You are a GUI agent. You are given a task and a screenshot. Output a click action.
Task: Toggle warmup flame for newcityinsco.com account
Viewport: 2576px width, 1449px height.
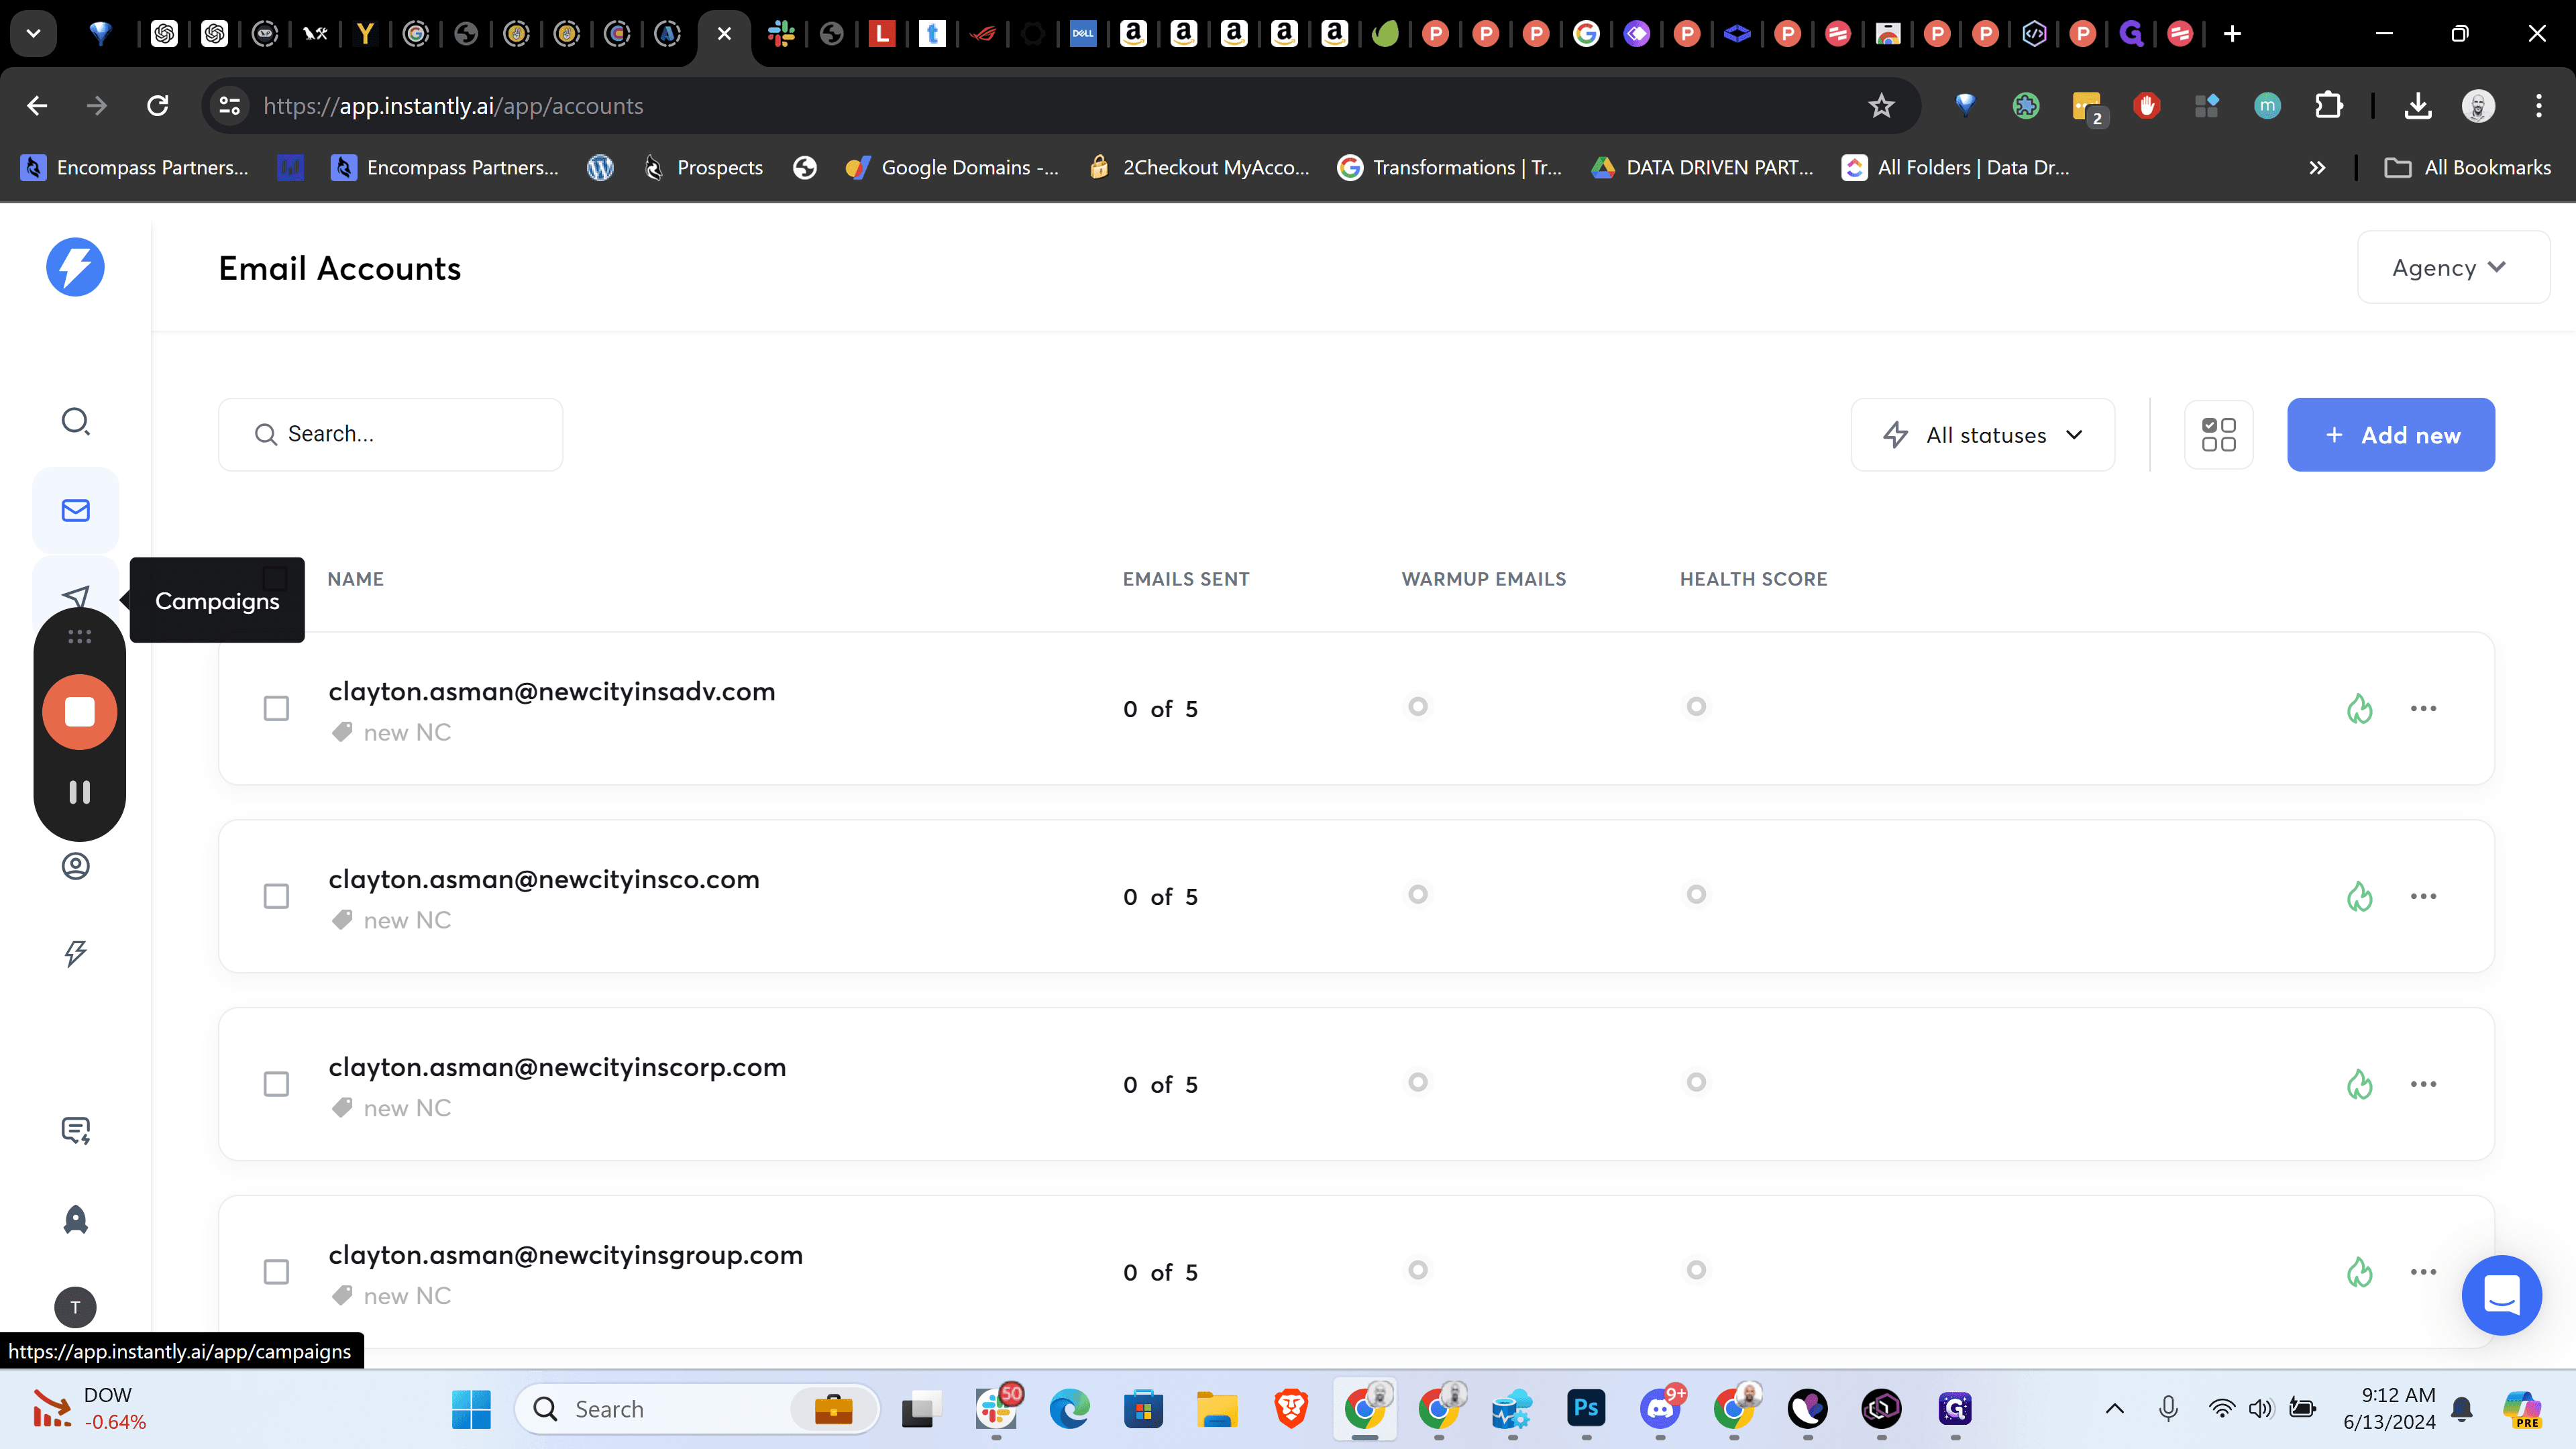tap(2360, 896)
